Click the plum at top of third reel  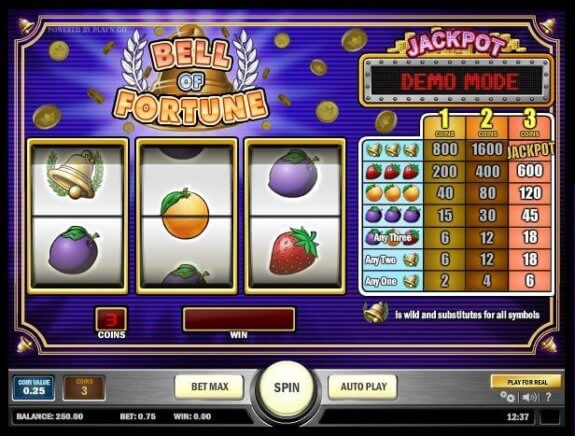tap(293, 173)
